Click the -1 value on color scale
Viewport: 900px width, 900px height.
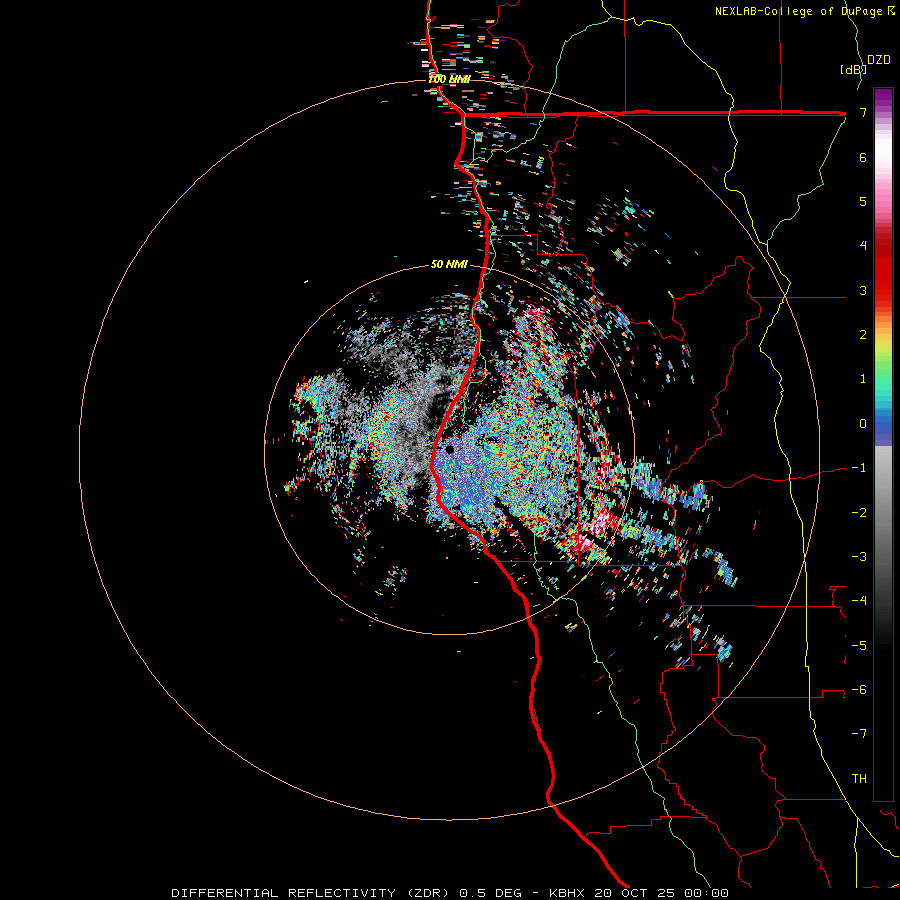click(x=859, y=468)
